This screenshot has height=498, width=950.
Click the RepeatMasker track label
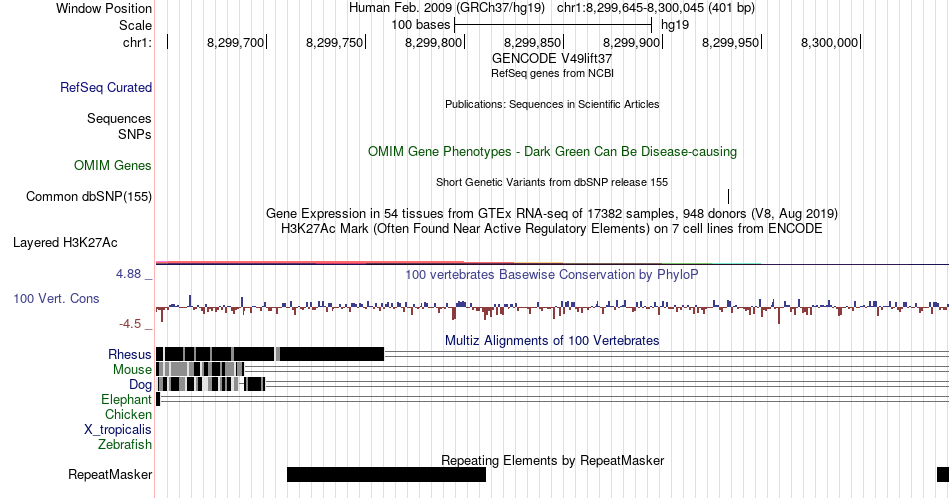tap(110, 474)
